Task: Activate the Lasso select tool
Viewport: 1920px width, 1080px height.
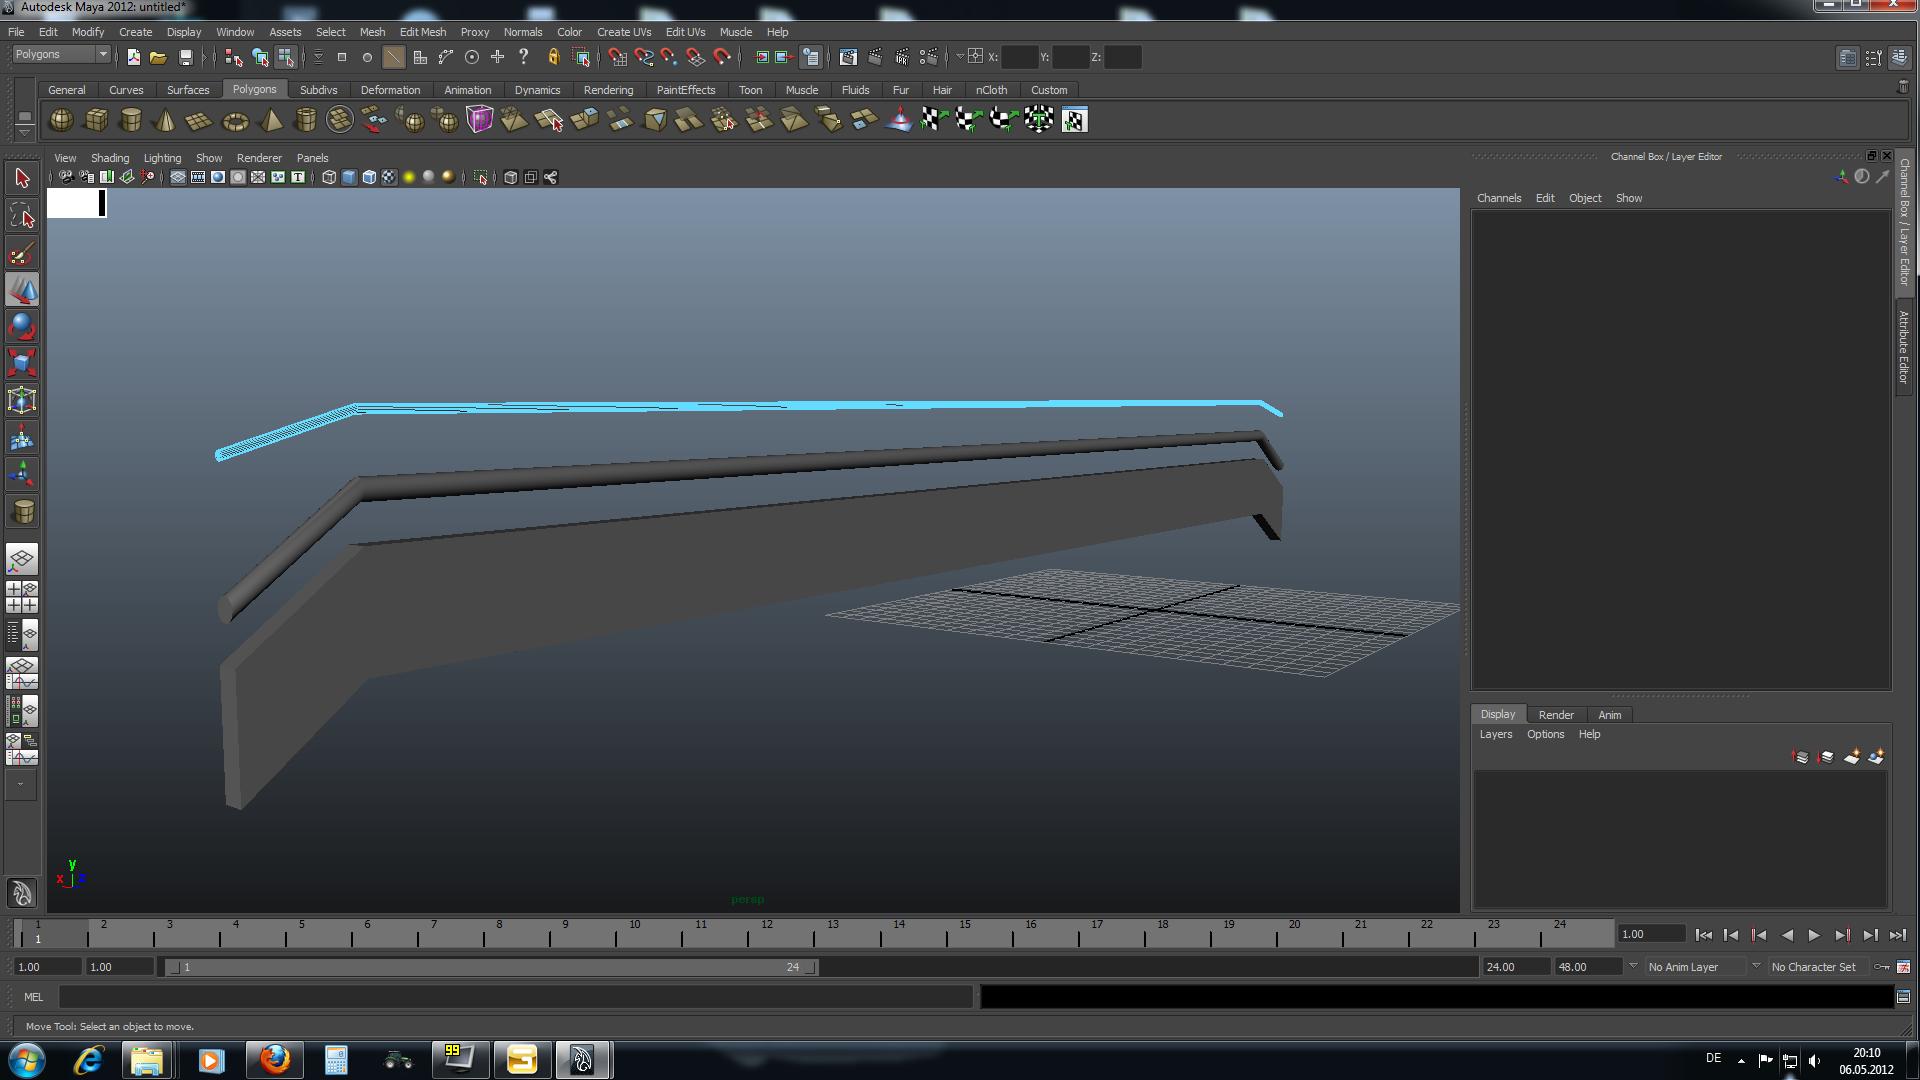Action: (22, 216)
